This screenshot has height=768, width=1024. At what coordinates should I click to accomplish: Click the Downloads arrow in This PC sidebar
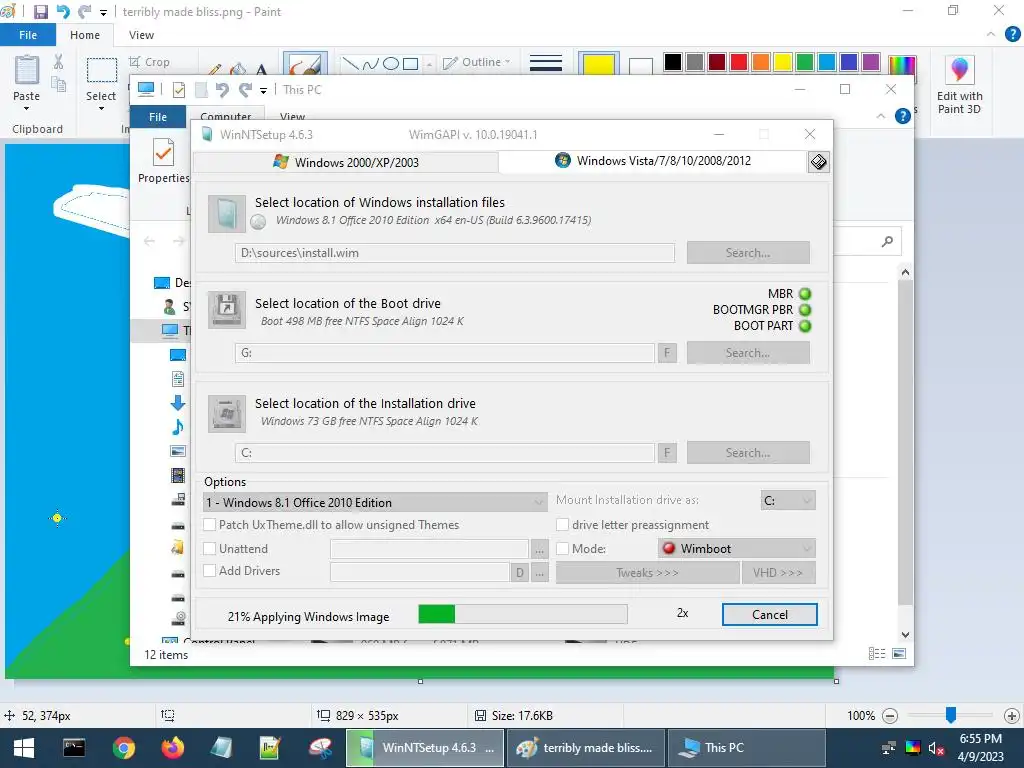178,403
